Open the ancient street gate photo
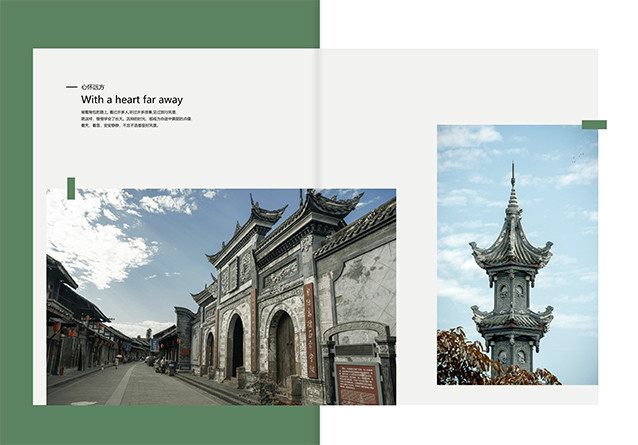638x445 pixels. pos(220,296)
